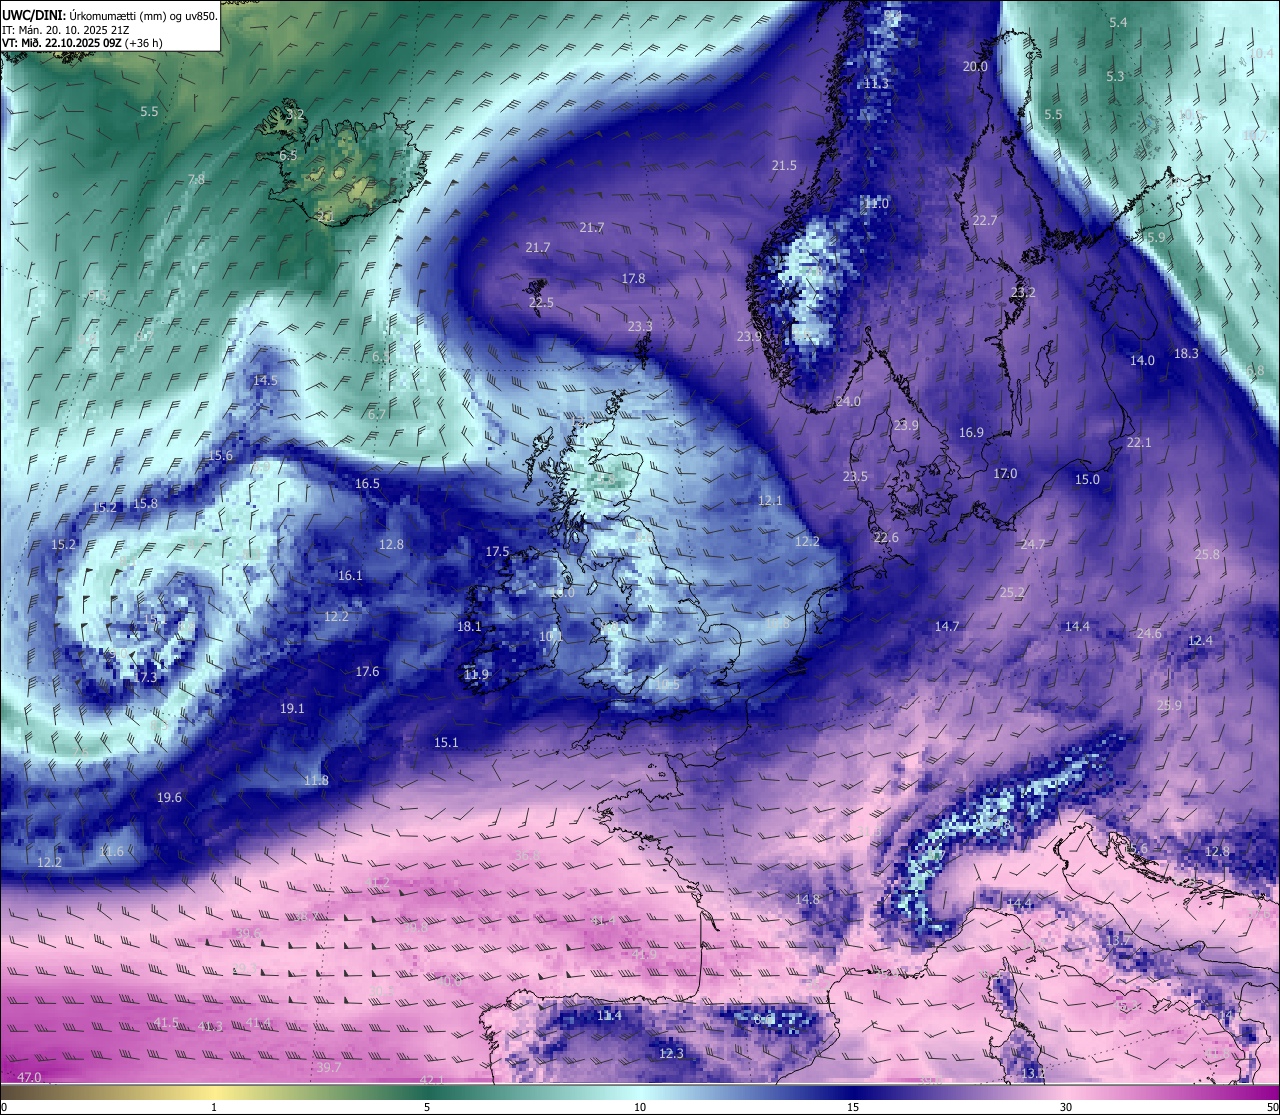
Task: Click the map value 7.3
Action: click(148, 678)
